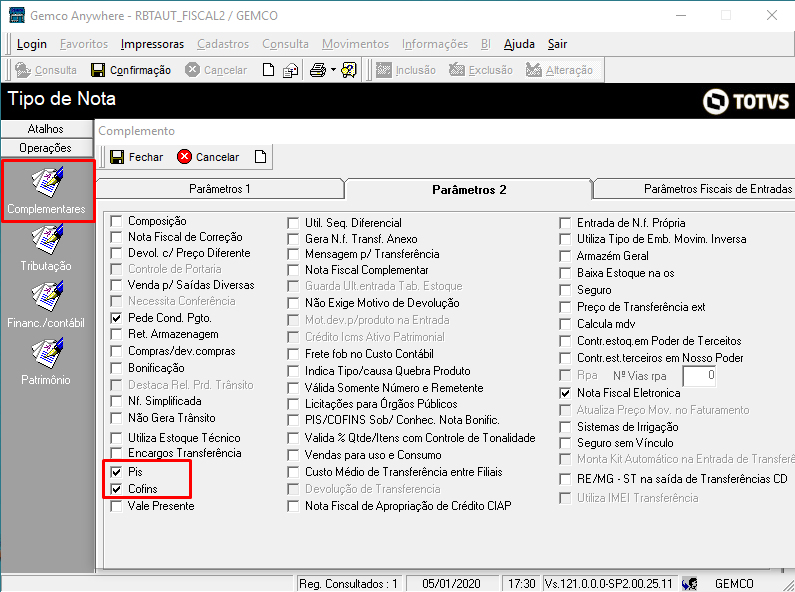This screenshot has width=795, height=592.
Task: Open the Login menu
Action: (31, 44)
